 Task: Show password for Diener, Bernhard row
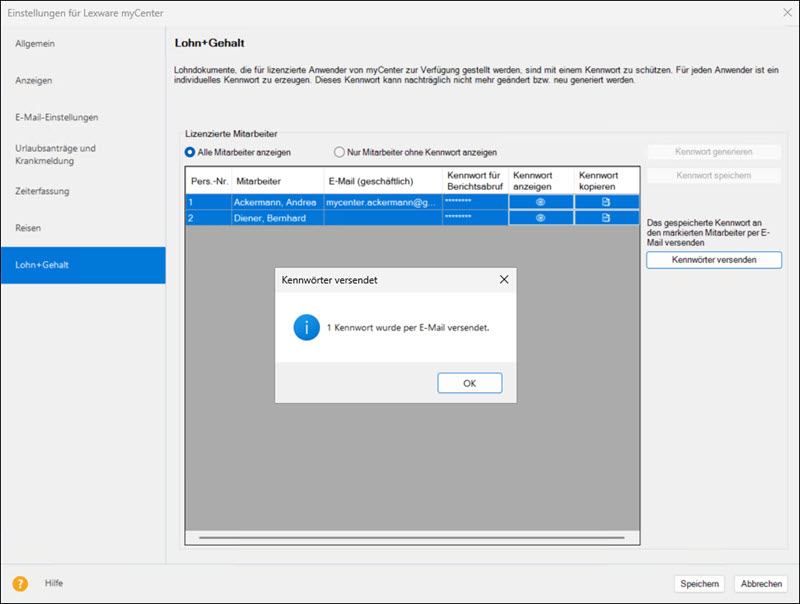tap(541, 218)
